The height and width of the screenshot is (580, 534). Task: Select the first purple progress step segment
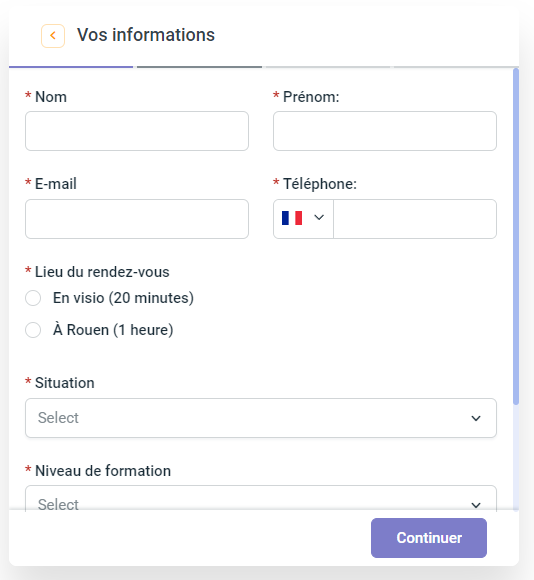71,67
